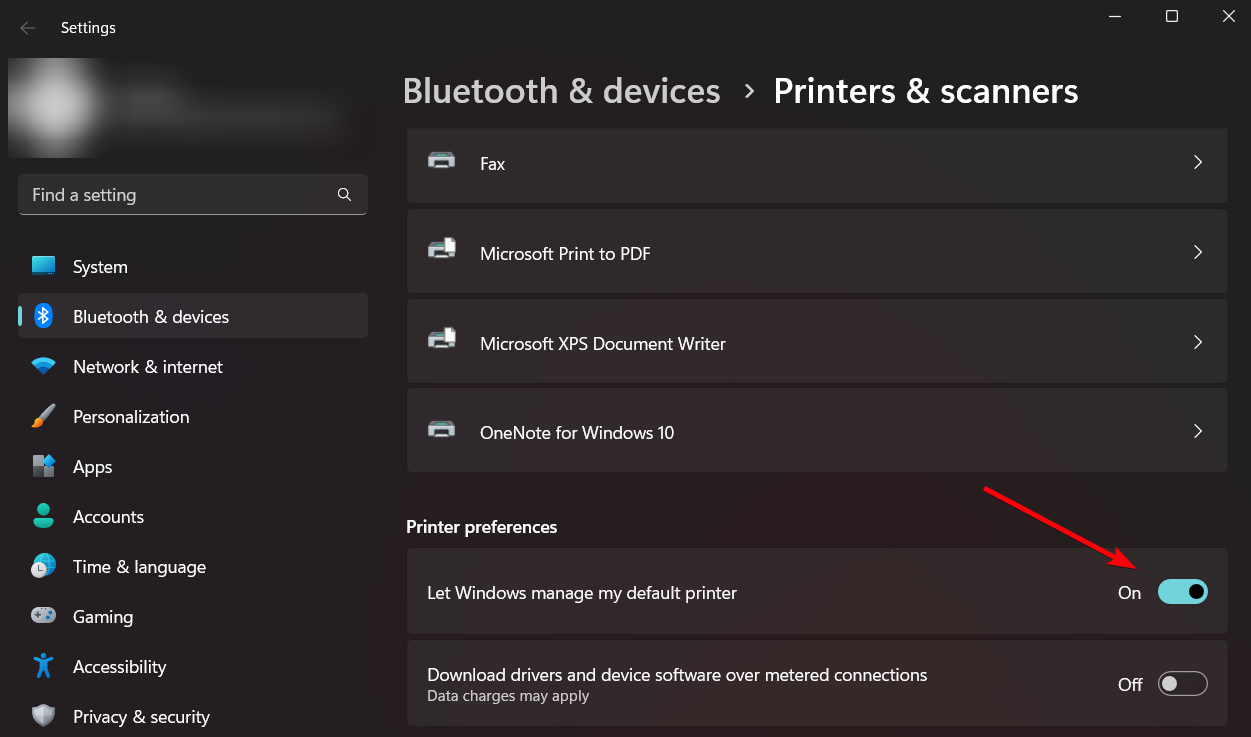Select the System settings icon
The height and width of the screenshot is (737, 1251).
pyautogui.click(x=44, y=266)
